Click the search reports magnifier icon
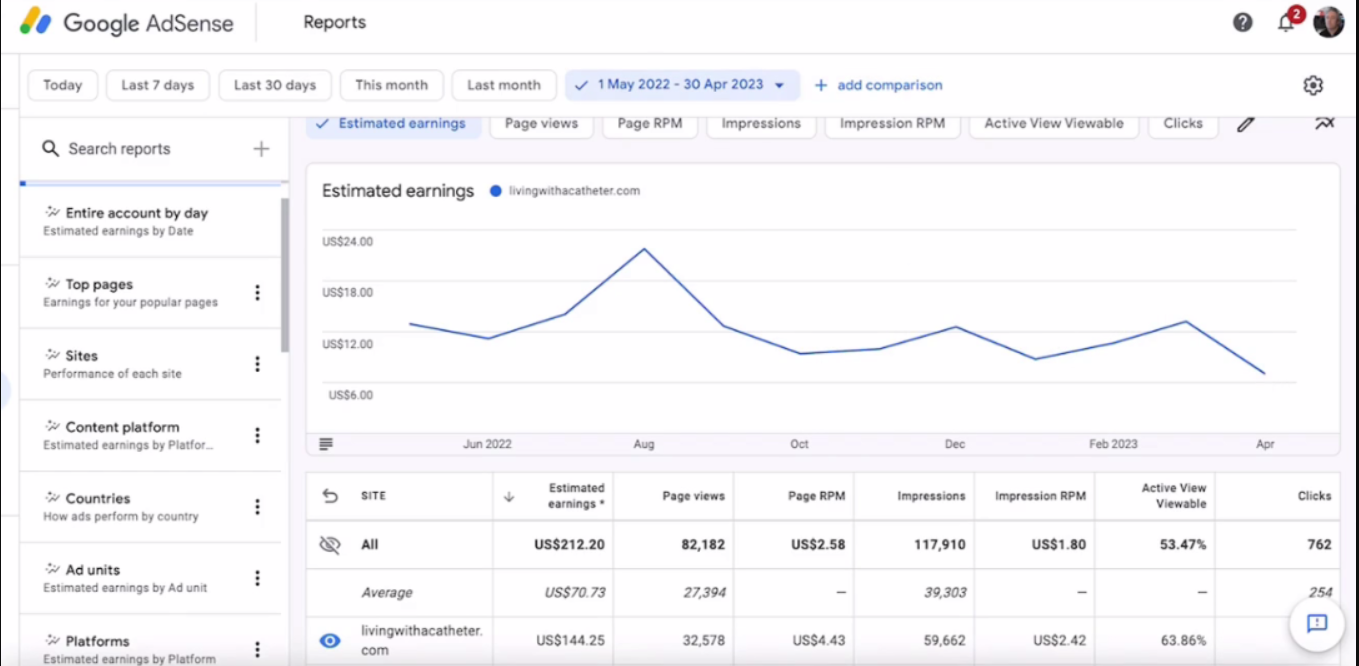 tap(50, 149)
